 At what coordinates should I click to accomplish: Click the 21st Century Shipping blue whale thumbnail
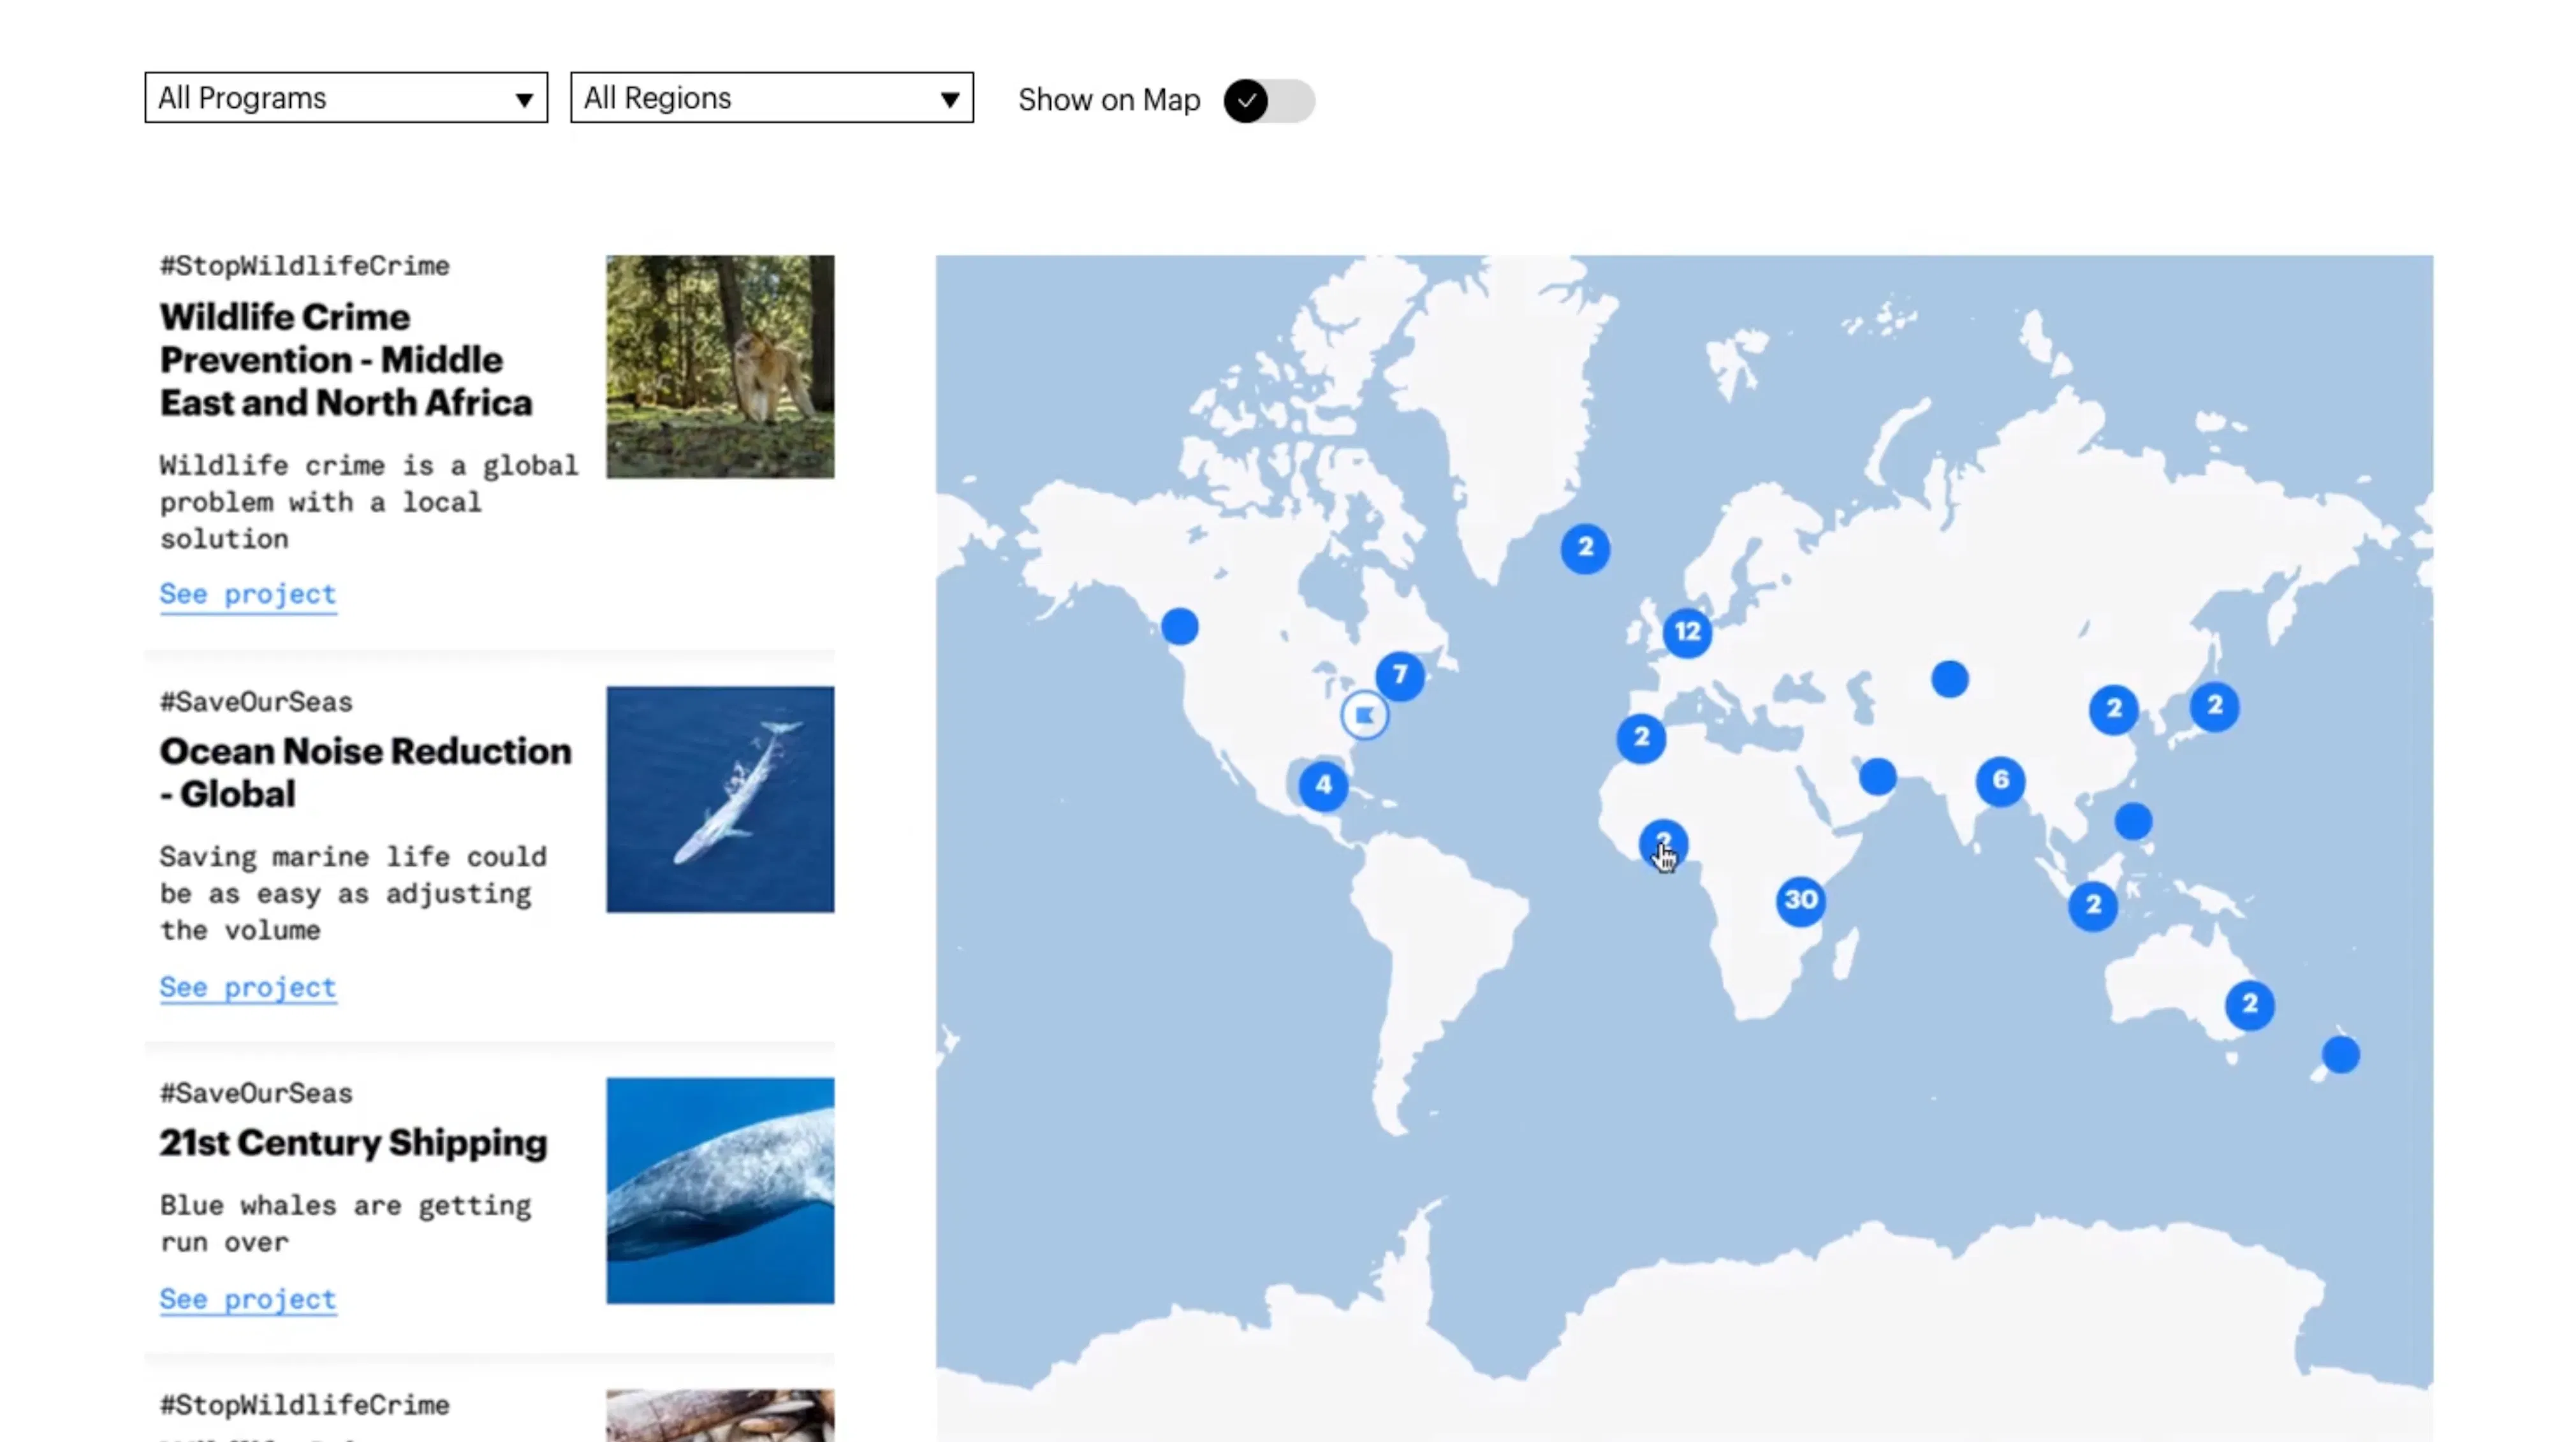pos(720,1190)
